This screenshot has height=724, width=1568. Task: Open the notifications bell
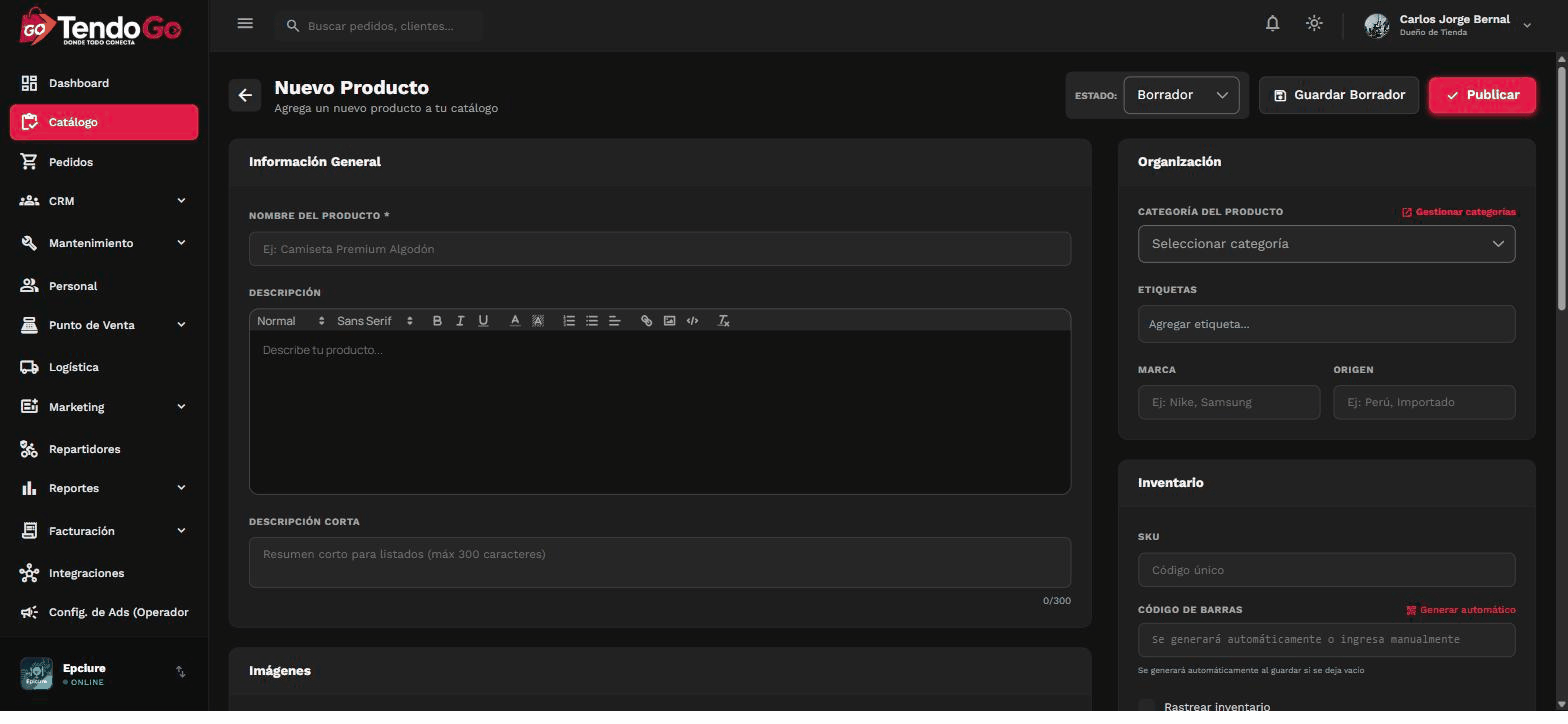coord(1272,24)
